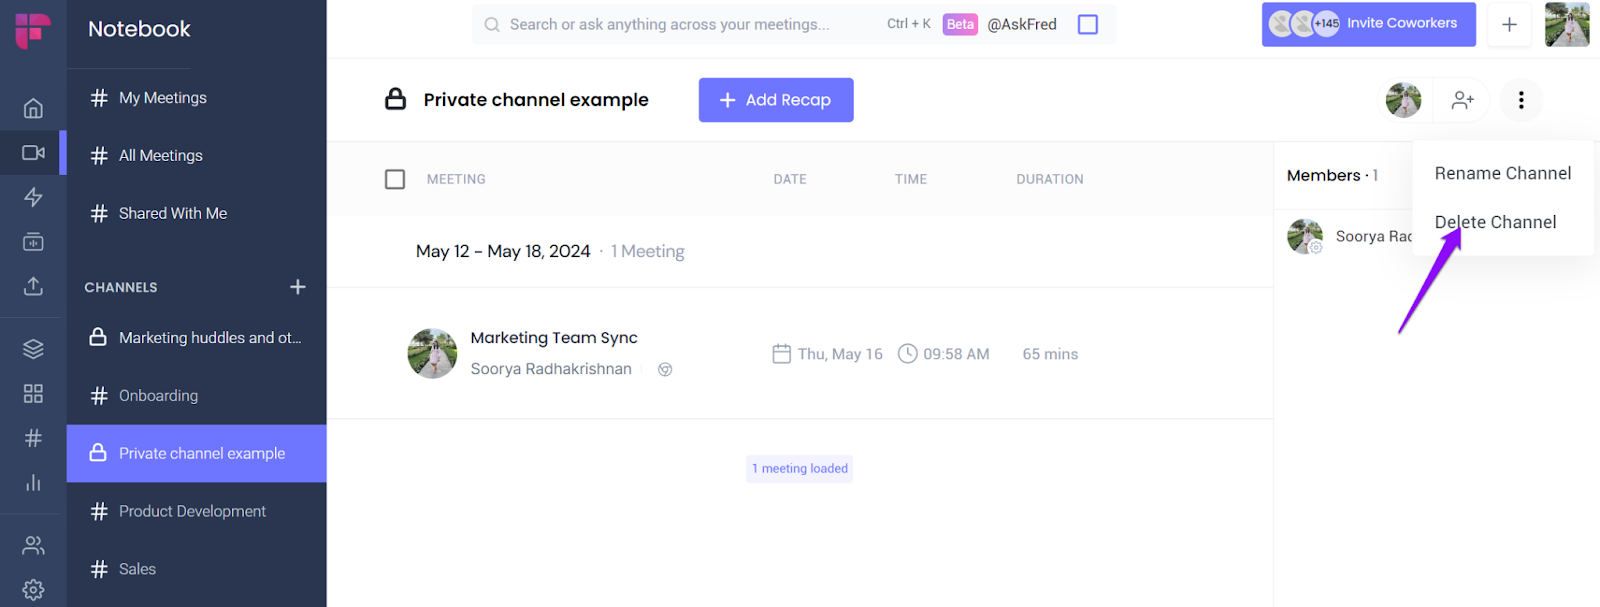
Task: Open the lightning bolt icon in sidebar
Action: click(x=33, y=197)
